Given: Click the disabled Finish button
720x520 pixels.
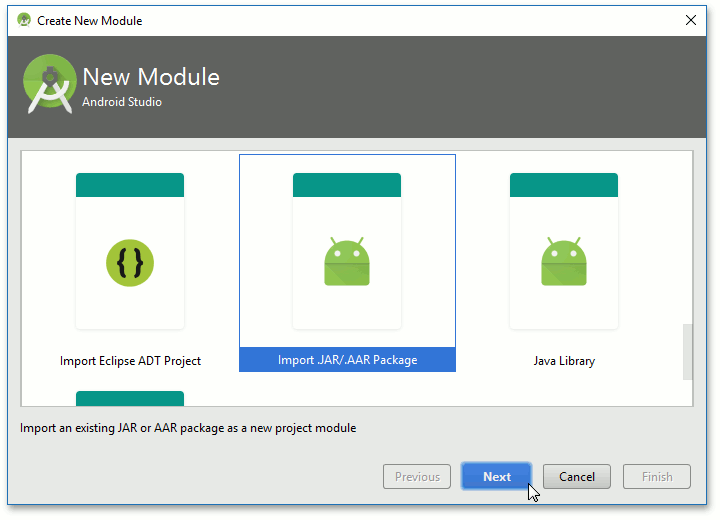Looking at the screenshot, I should coord(657,476).
